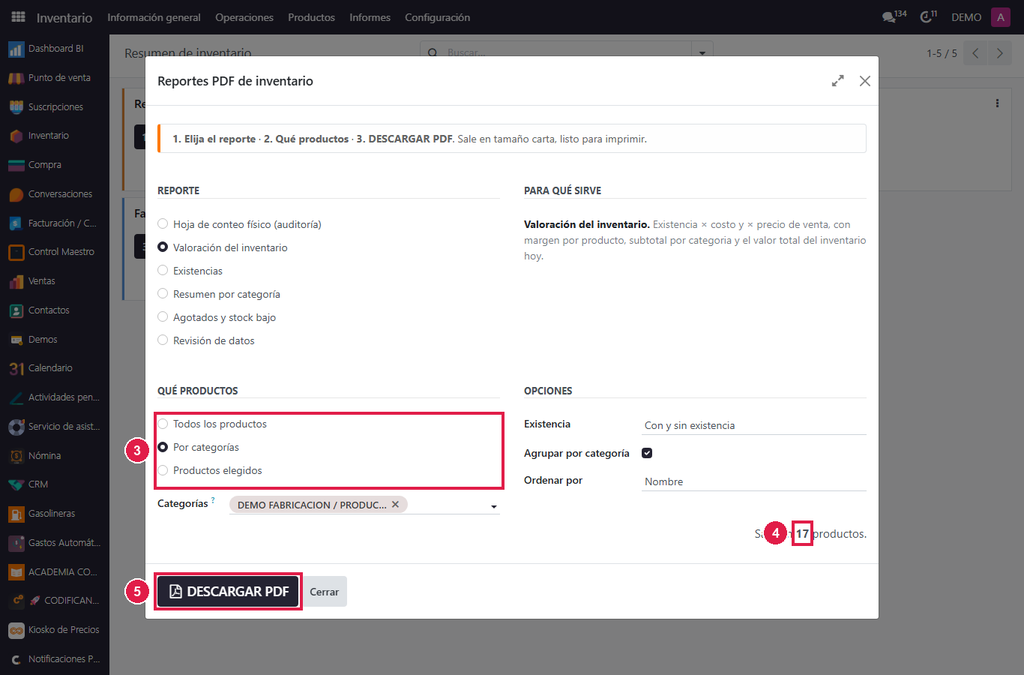Image resolution: width=1024 pixels, height=675 pixels.
Task: Open Configuración menu
Action: 438,17
